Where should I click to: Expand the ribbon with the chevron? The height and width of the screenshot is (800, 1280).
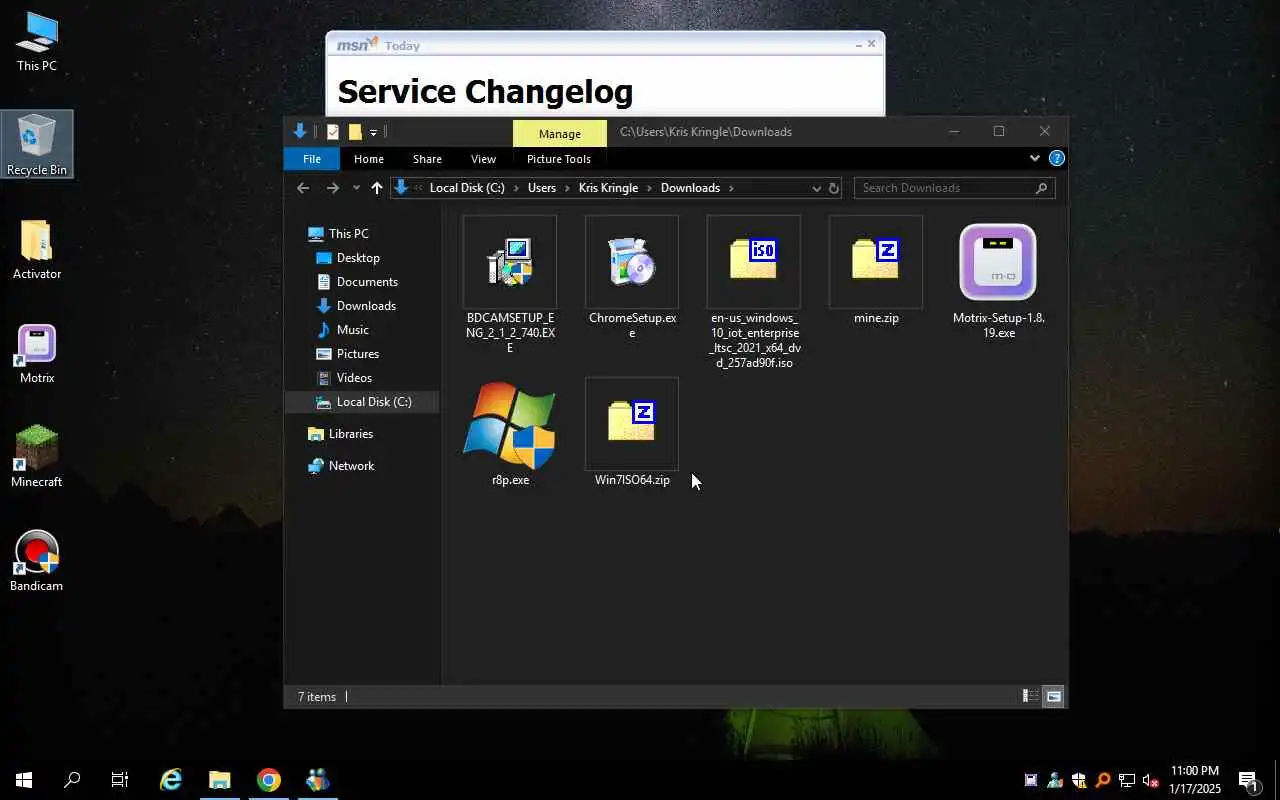[1035, 158]
